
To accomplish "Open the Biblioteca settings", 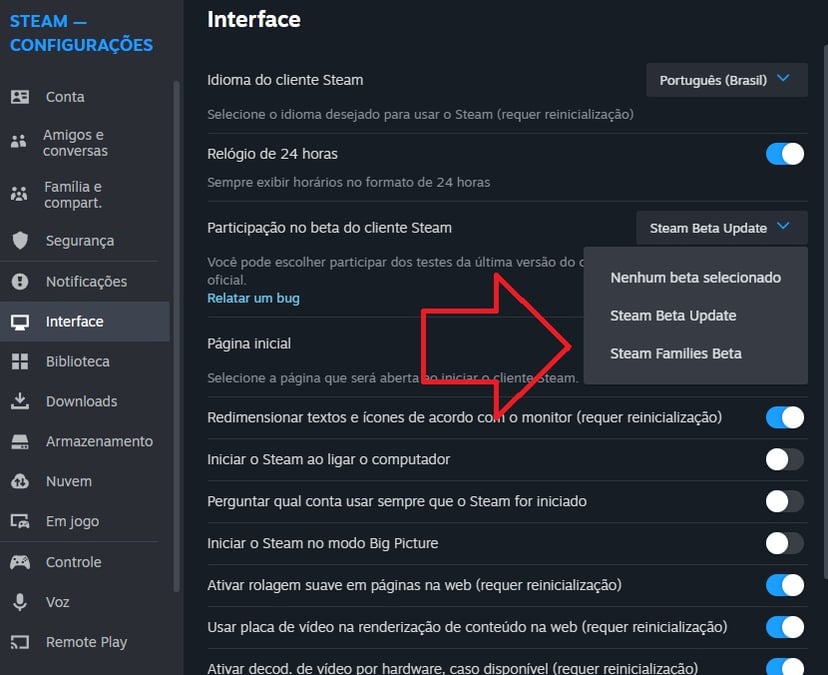I will coord(84,362).
